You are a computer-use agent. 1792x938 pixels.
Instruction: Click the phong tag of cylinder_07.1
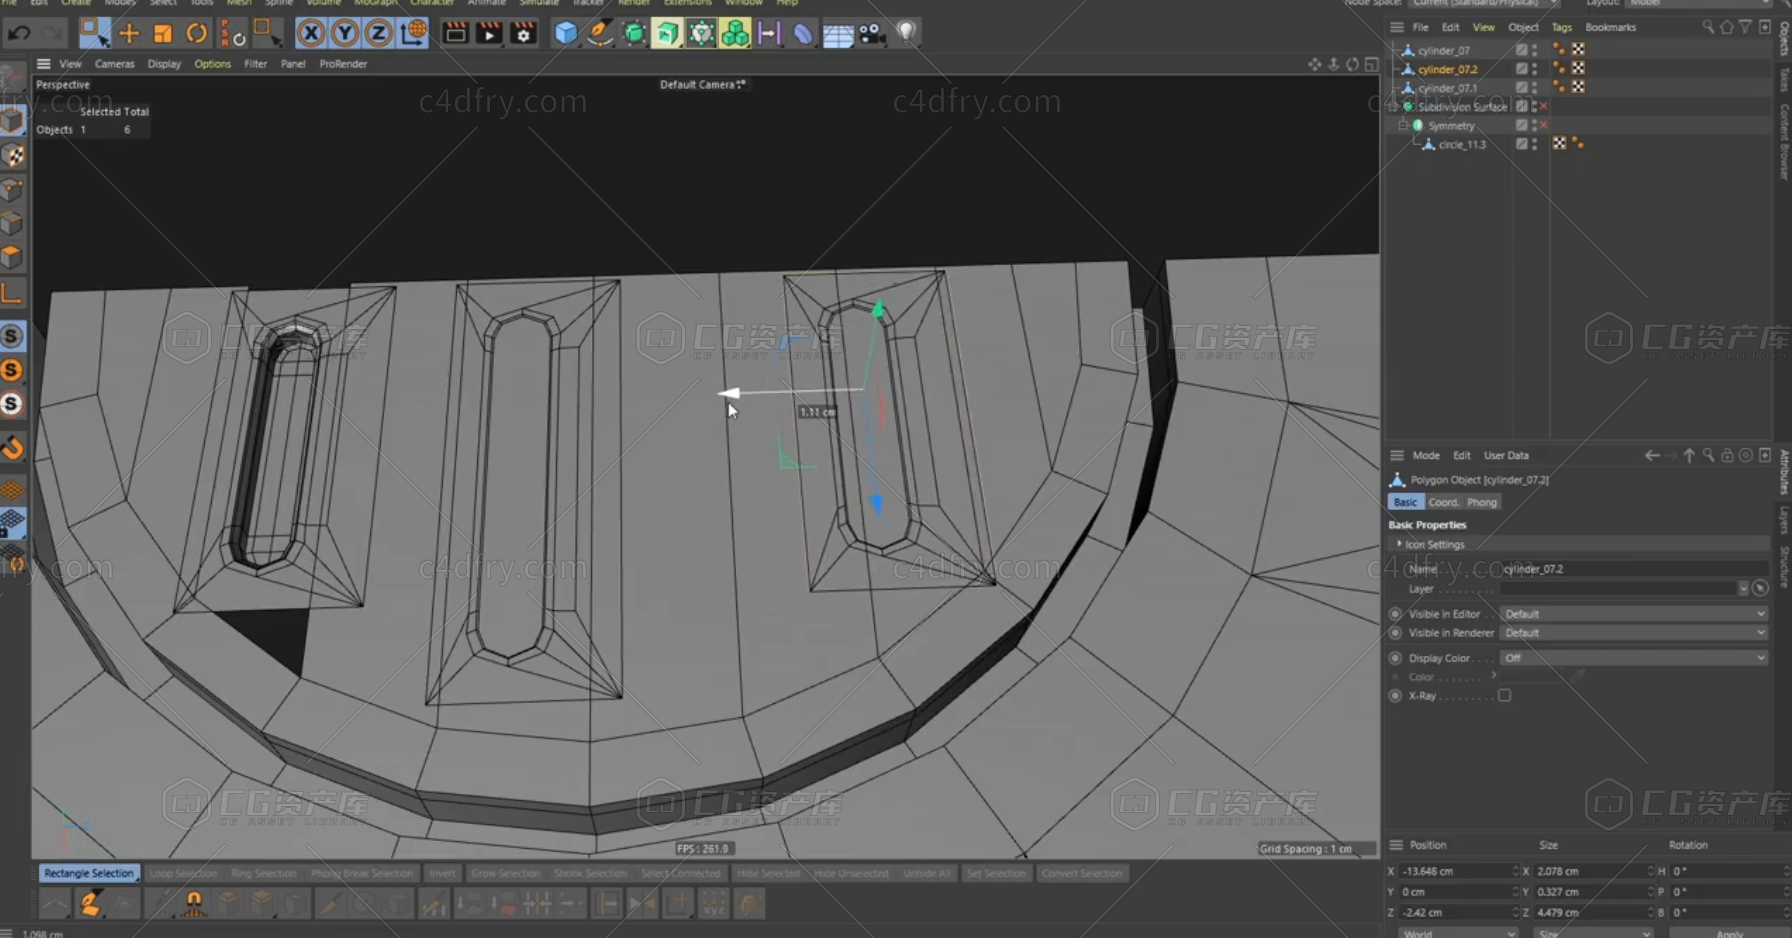[x=1558, y=88]
